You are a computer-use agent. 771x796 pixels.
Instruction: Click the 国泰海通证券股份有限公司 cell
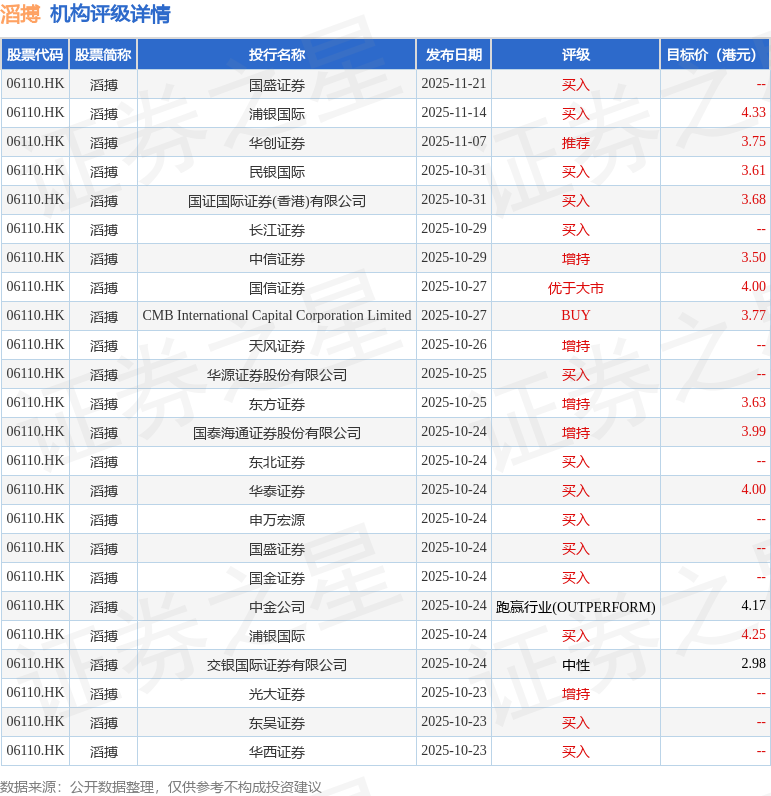tap(277, 433)
